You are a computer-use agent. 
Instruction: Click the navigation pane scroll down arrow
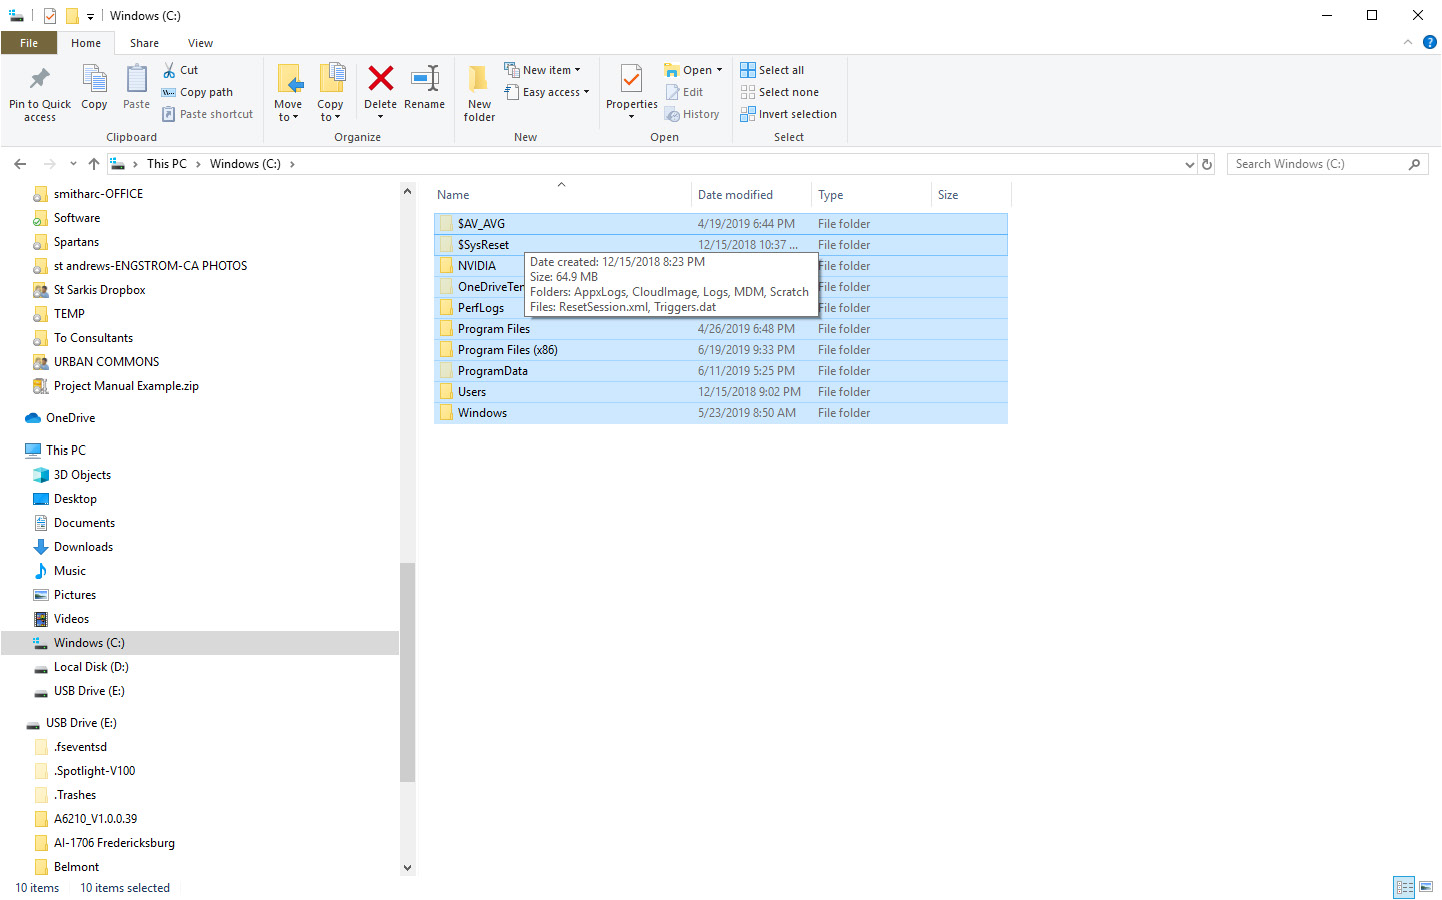click(407, 868)
